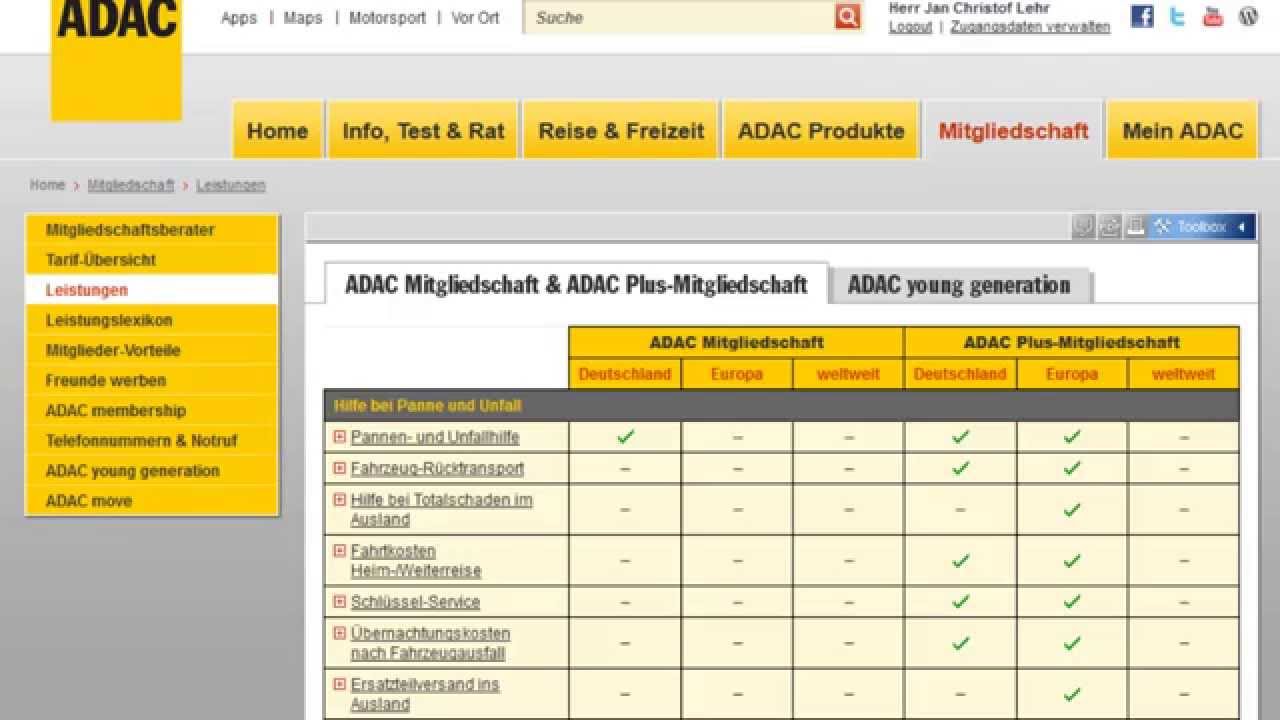Expand Ersatzteilversand ins Ausland plus icon
Image resolution: width=1280 pixels, height=720 pixels.
click(x=340, y=684)
